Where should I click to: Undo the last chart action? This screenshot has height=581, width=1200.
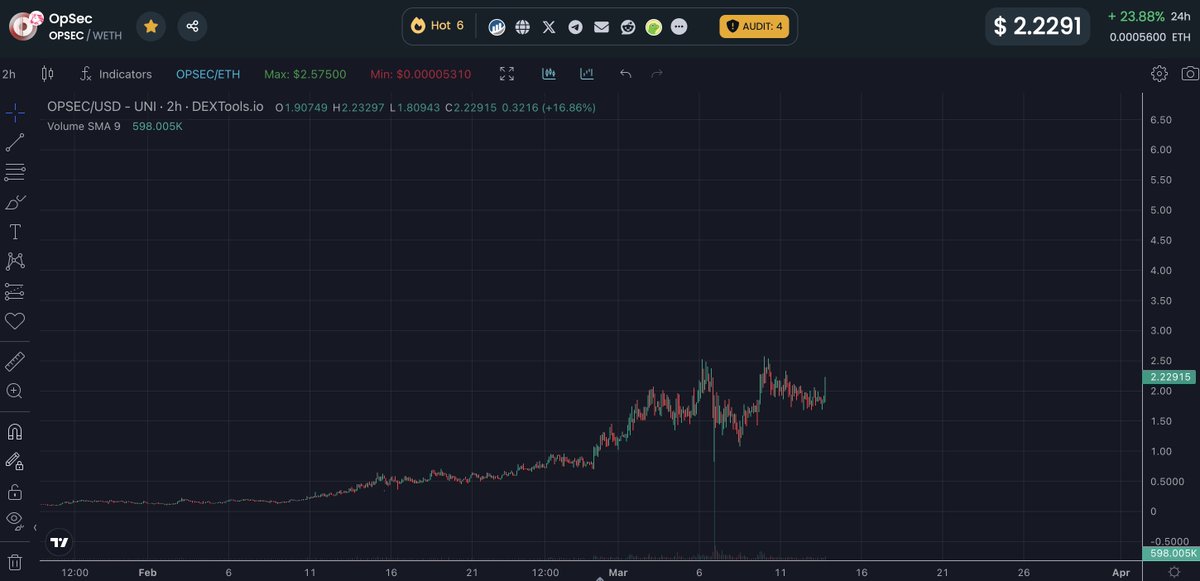point(626,74)
